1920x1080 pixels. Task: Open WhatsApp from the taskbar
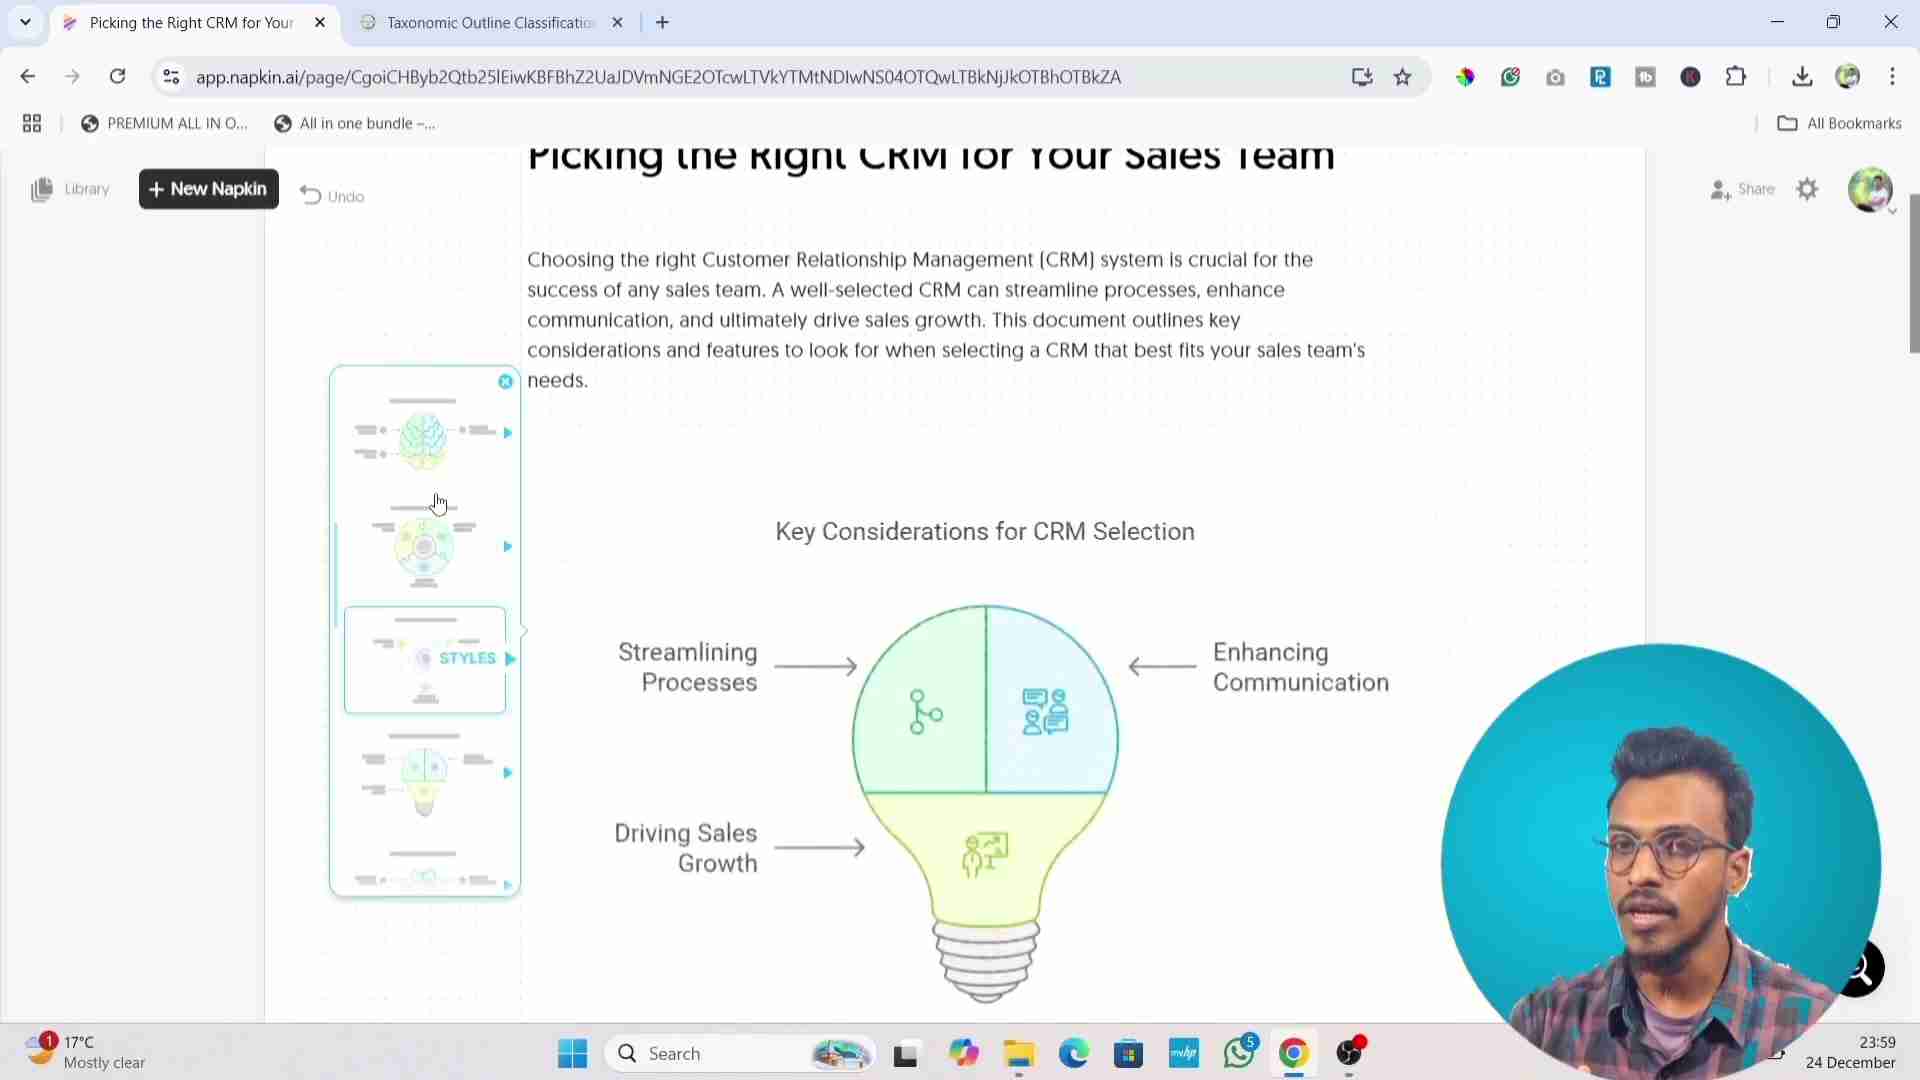1240,1053
